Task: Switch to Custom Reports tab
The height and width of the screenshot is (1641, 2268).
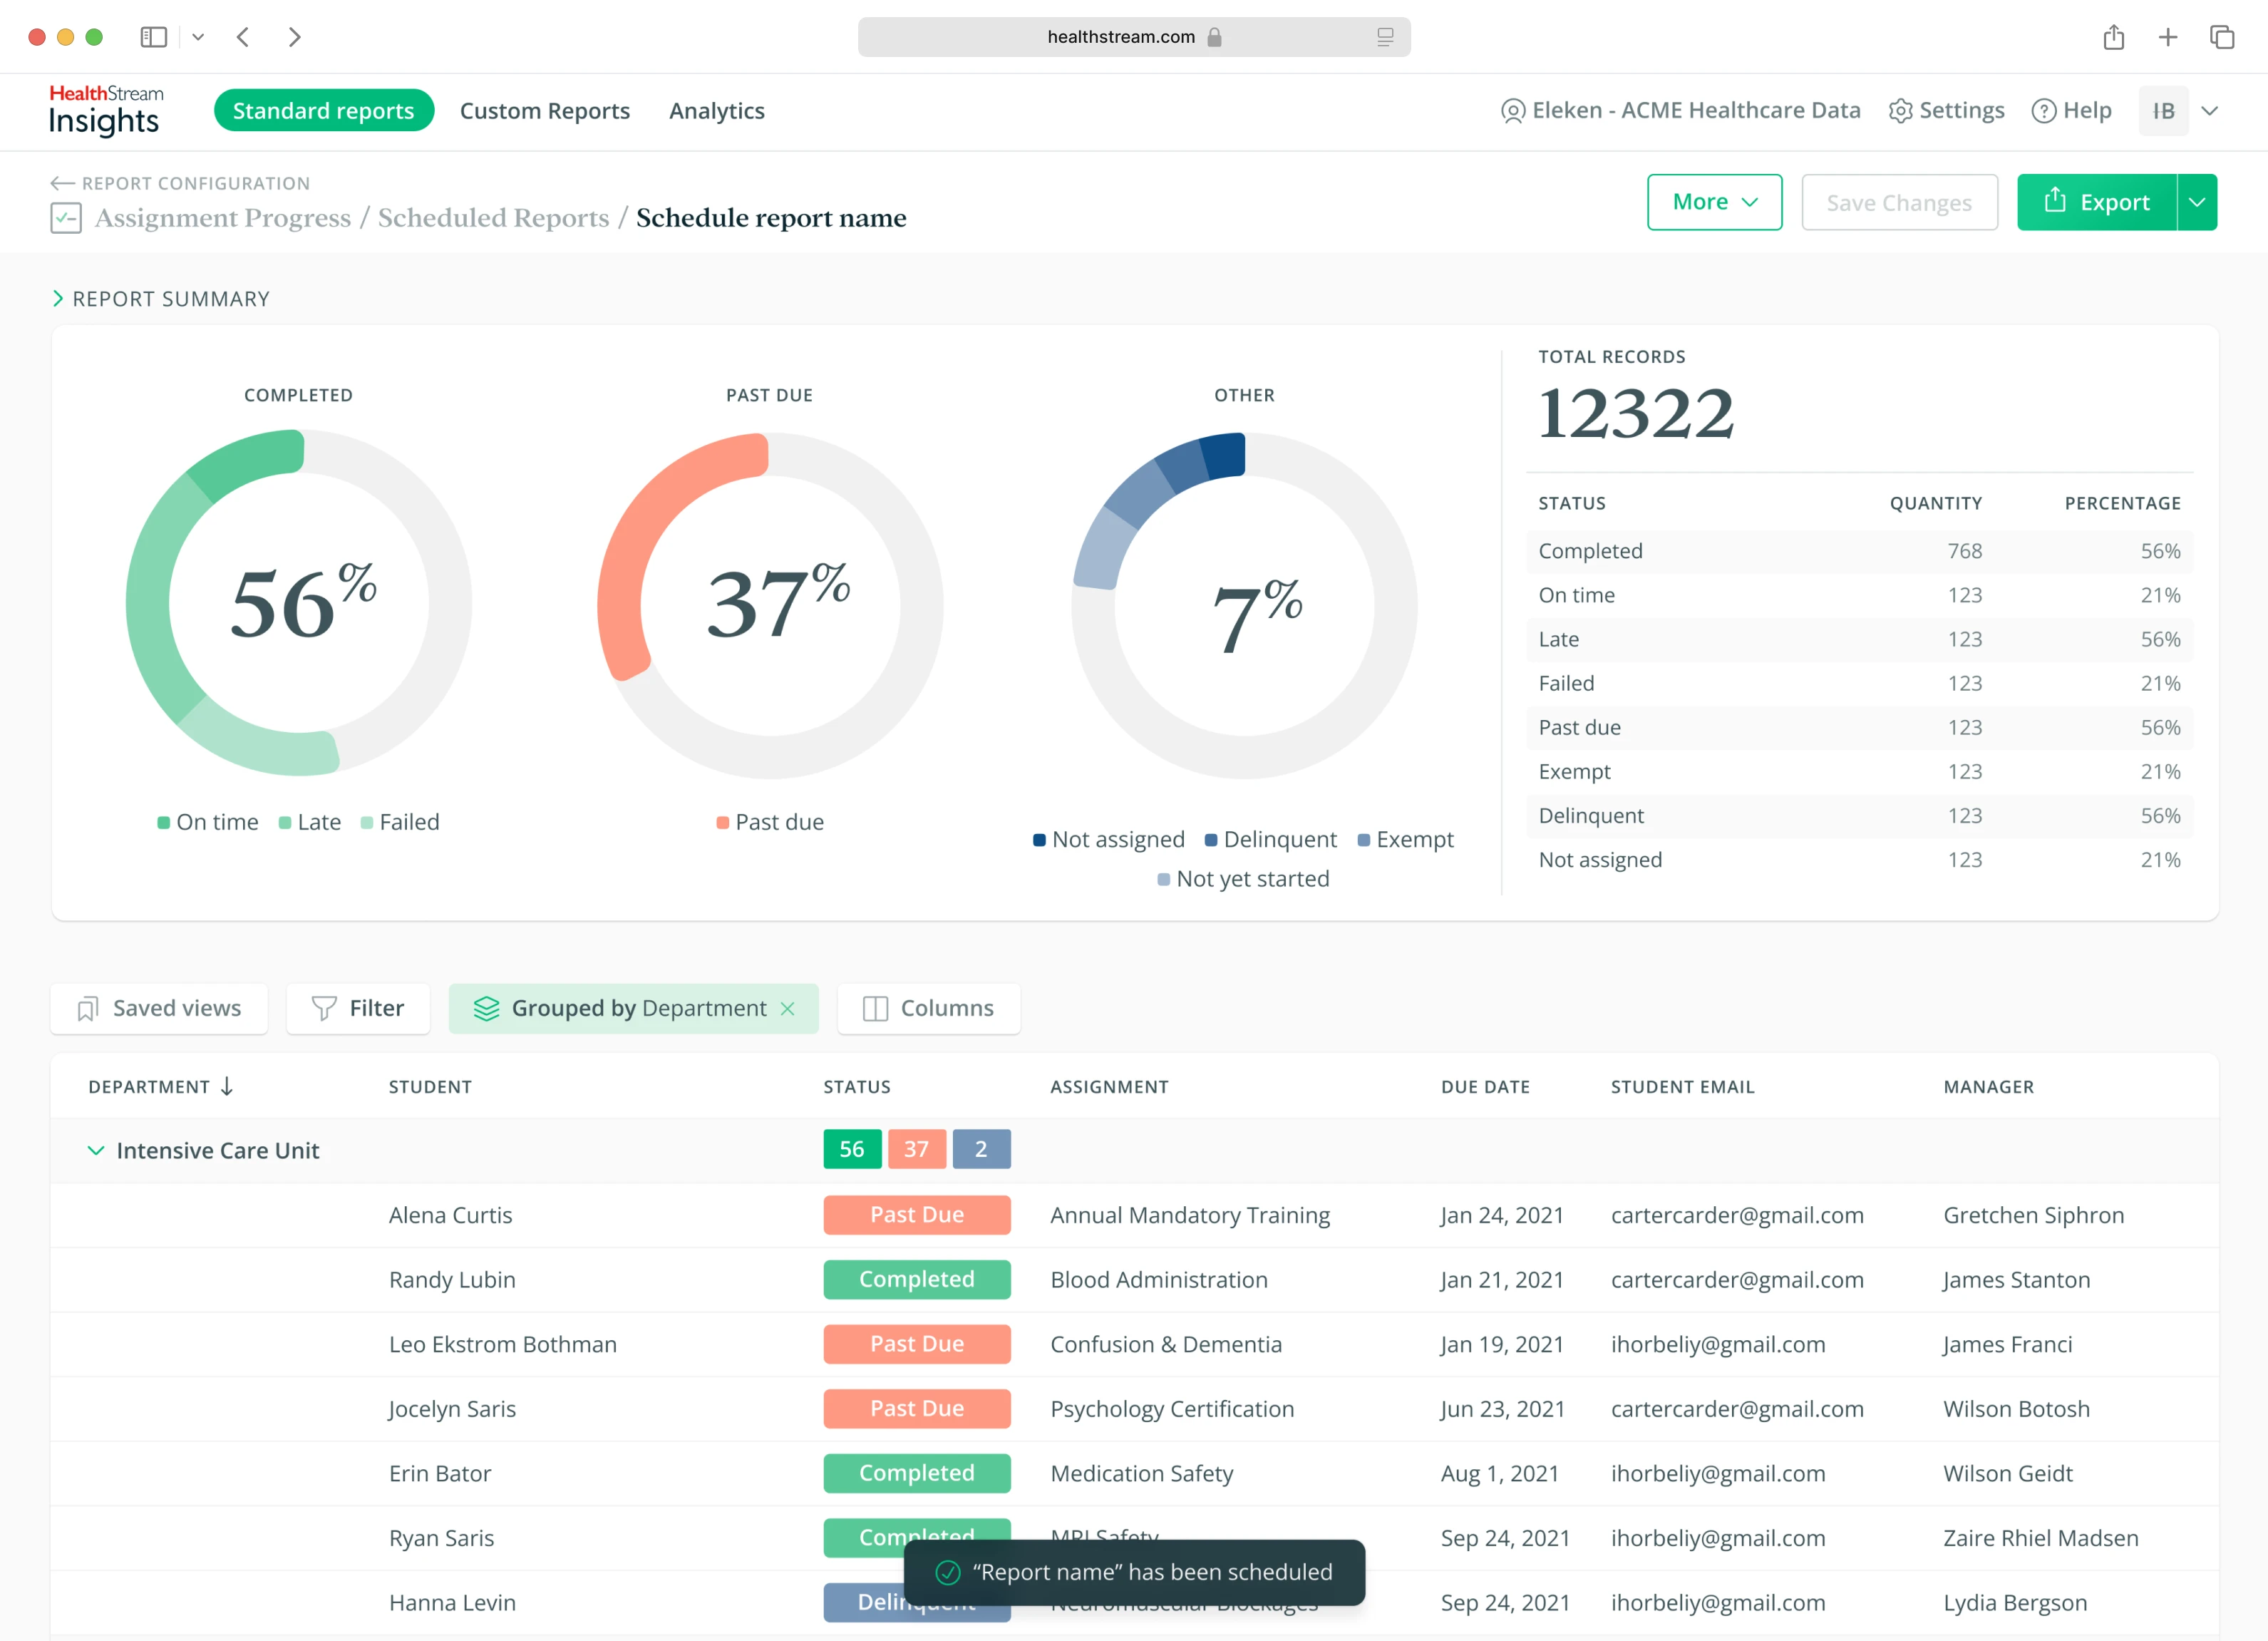Action: click(544, 111)
